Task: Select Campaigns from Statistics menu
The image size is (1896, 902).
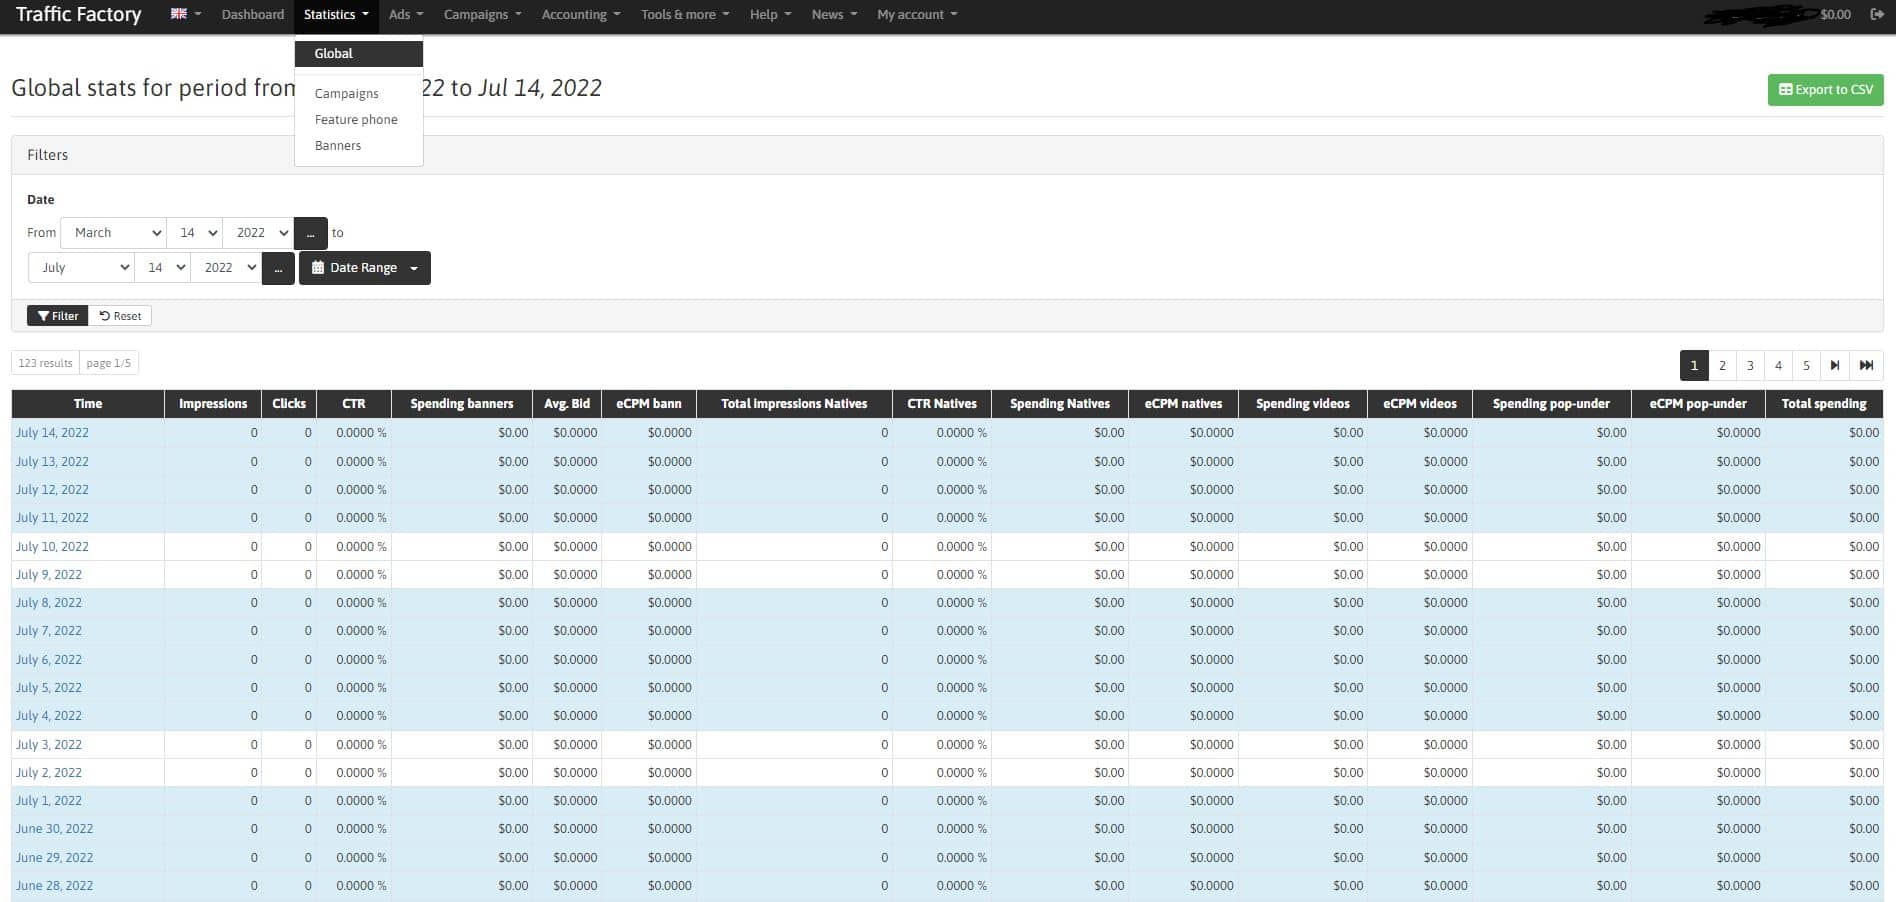Action: (x=346, y=93)
